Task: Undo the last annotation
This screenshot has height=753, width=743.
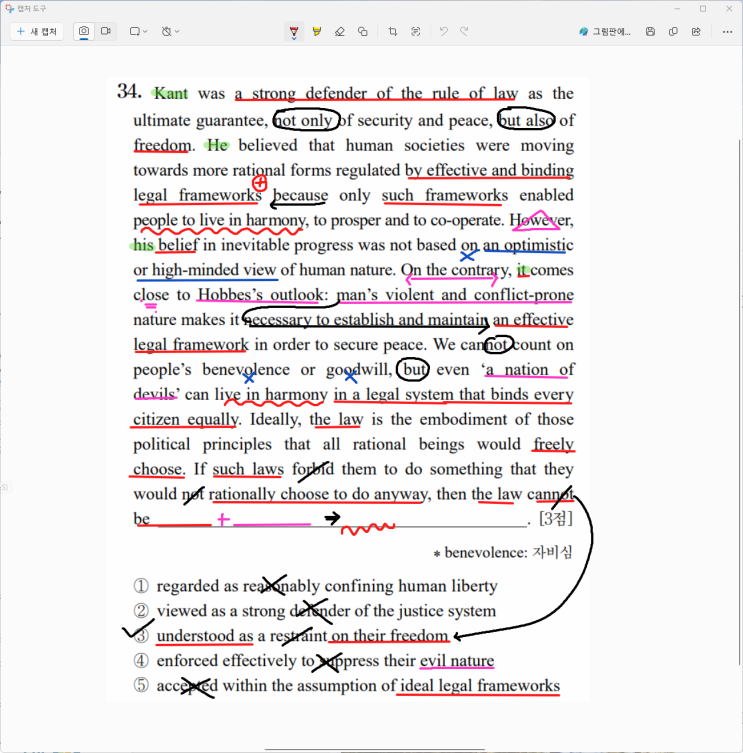Action: [443, 32]
